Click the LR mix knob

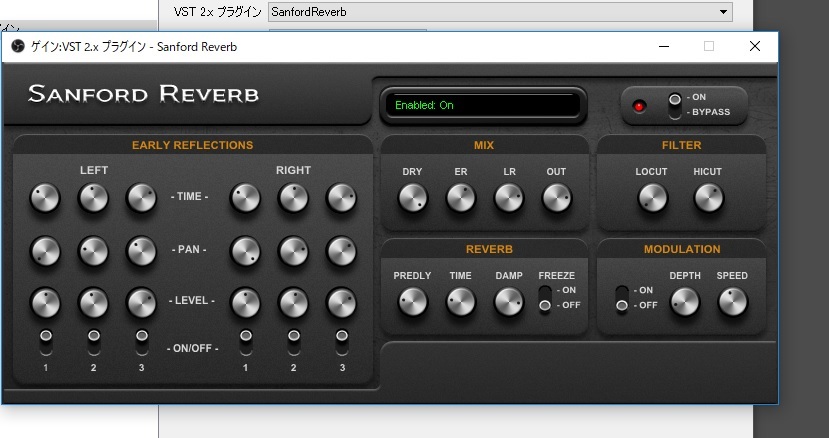coord(509,198)
